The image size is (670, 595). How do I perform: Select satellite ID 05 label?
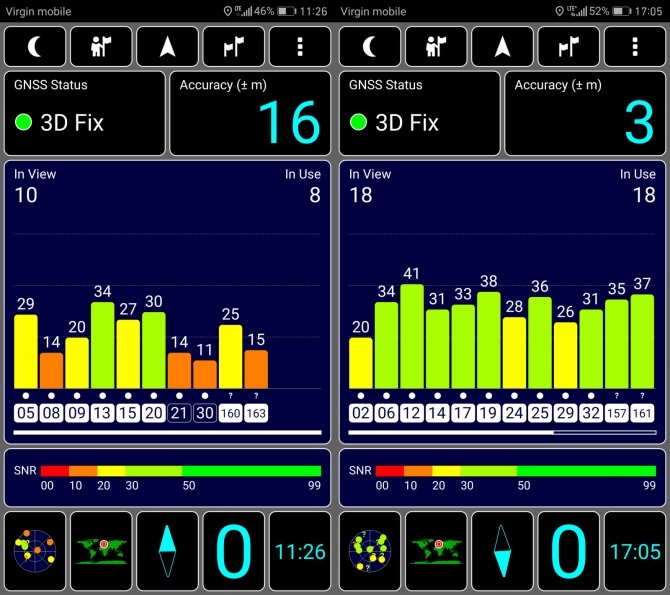click(x=26, y=413)
